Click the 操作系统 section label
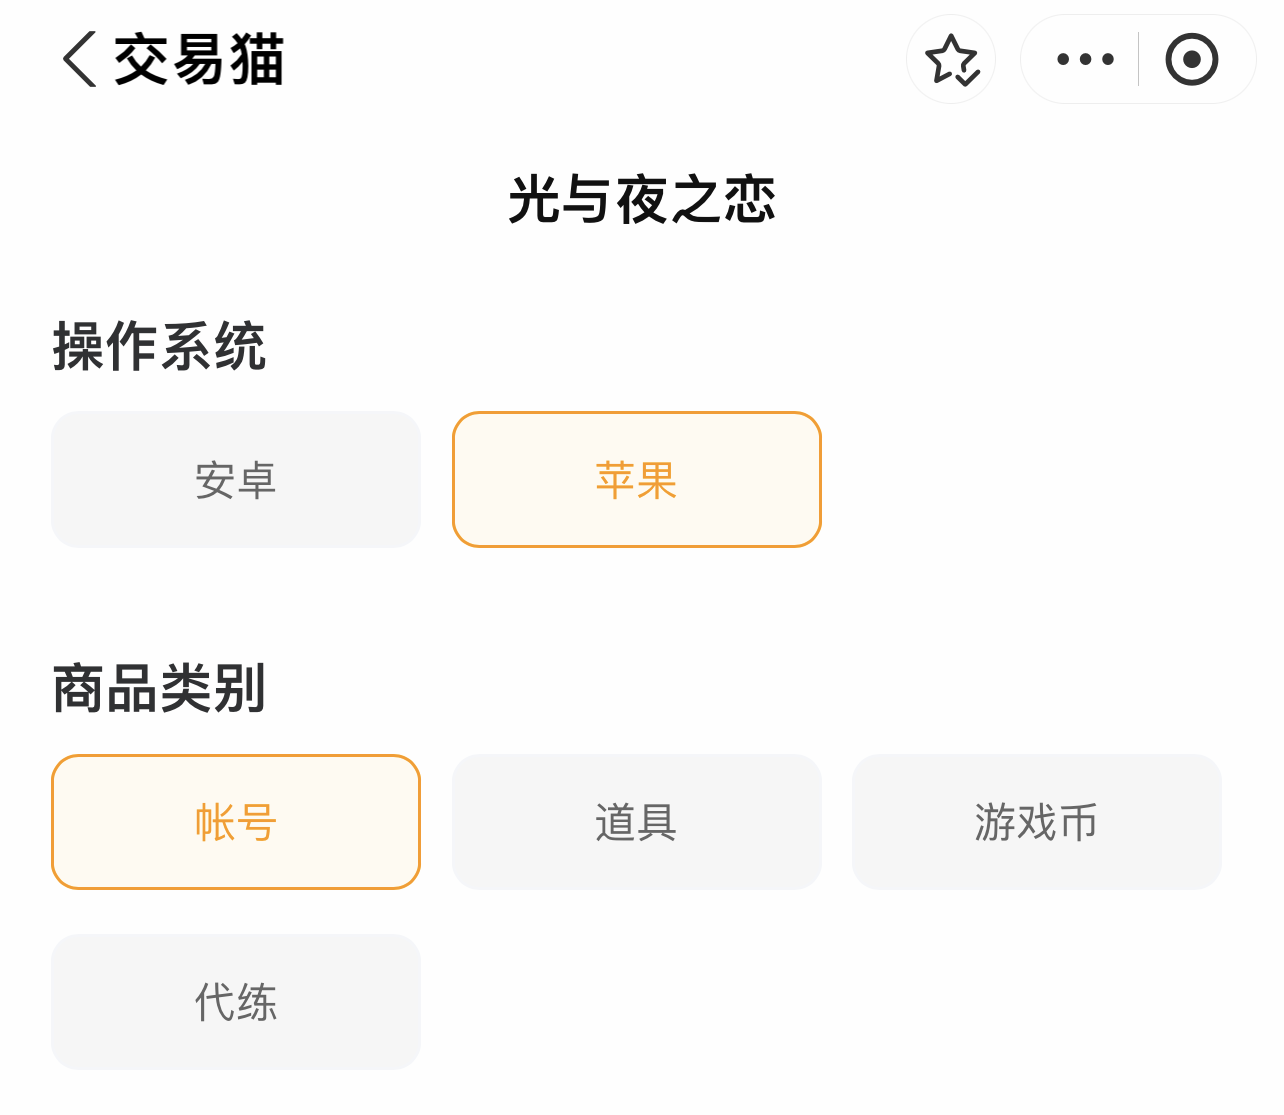Image resolution: width=1284 pixels, height=1115 pixels. (159, 347)
